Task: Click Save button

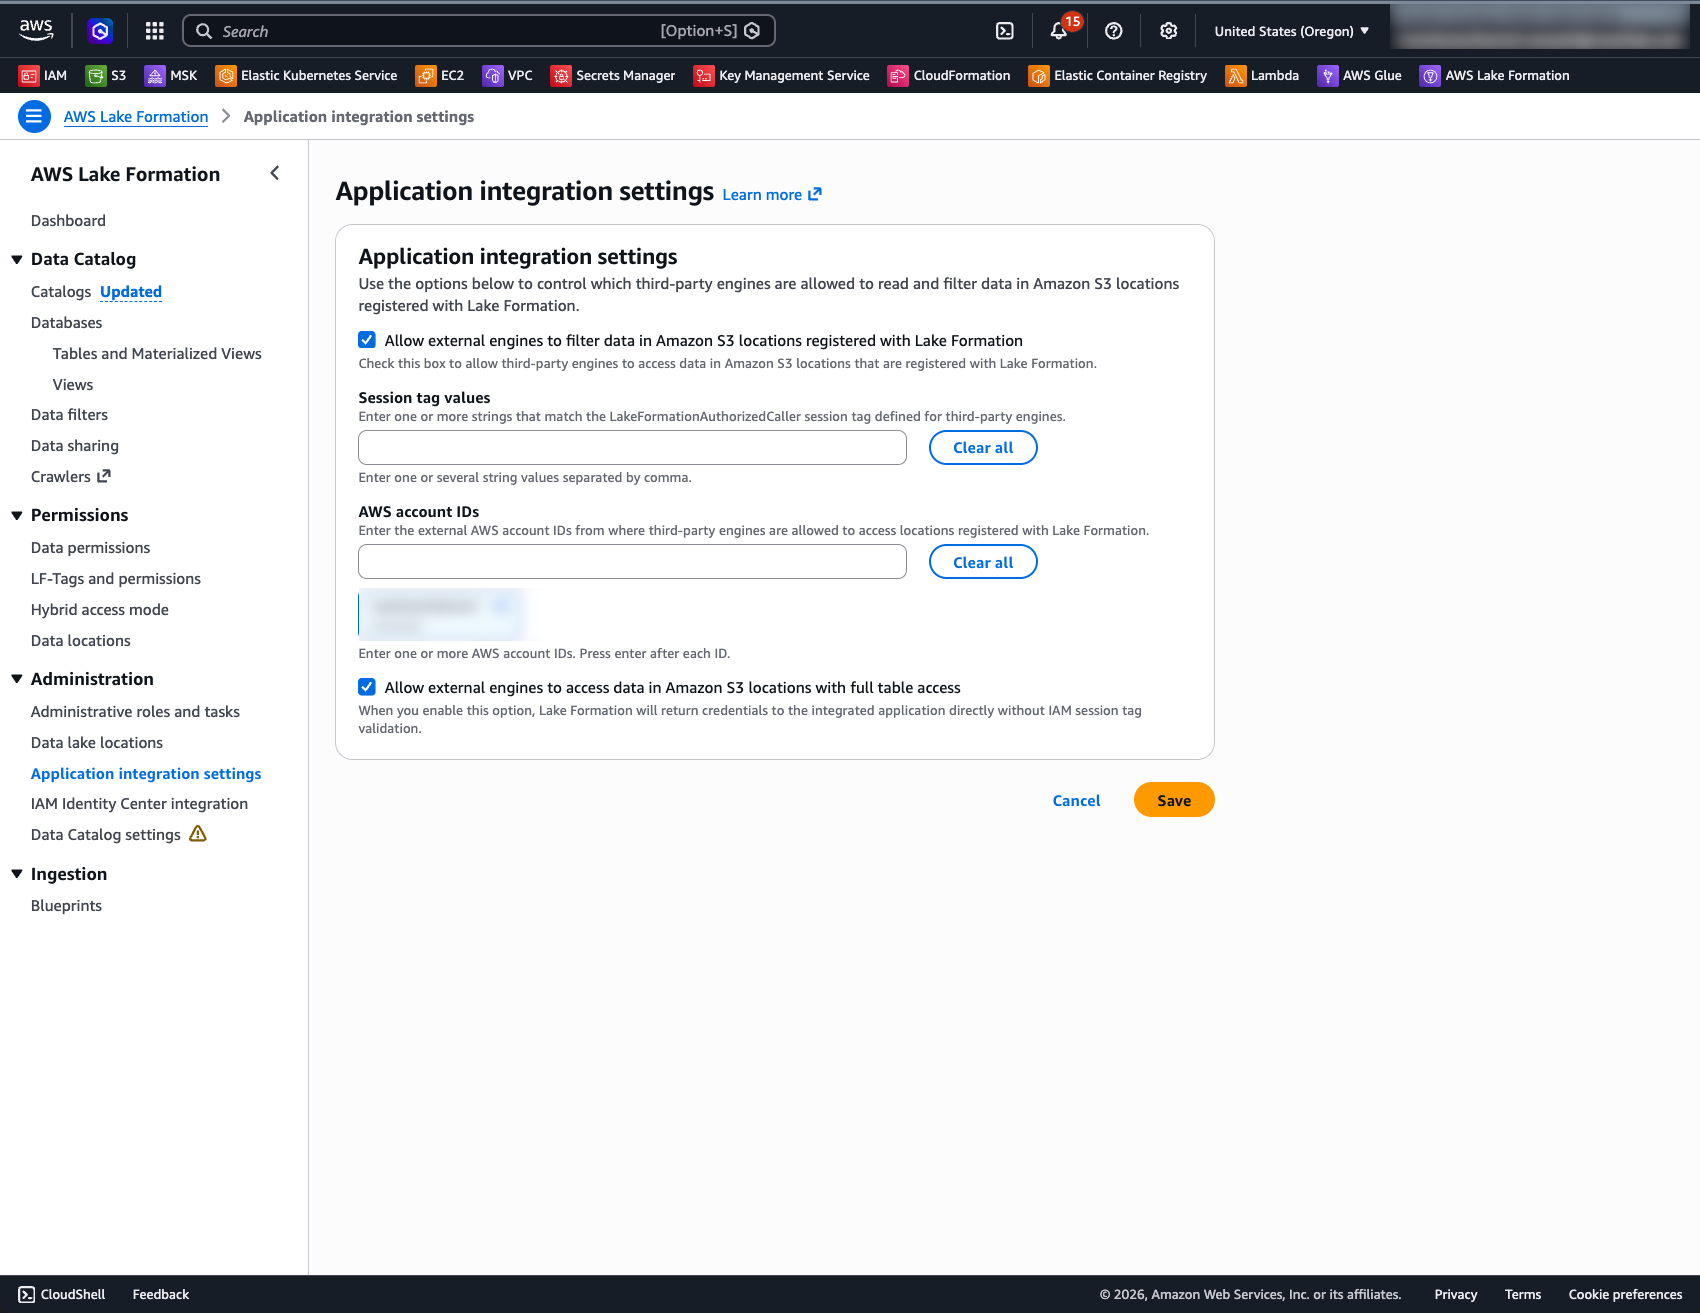Action: click(1174, 800)
